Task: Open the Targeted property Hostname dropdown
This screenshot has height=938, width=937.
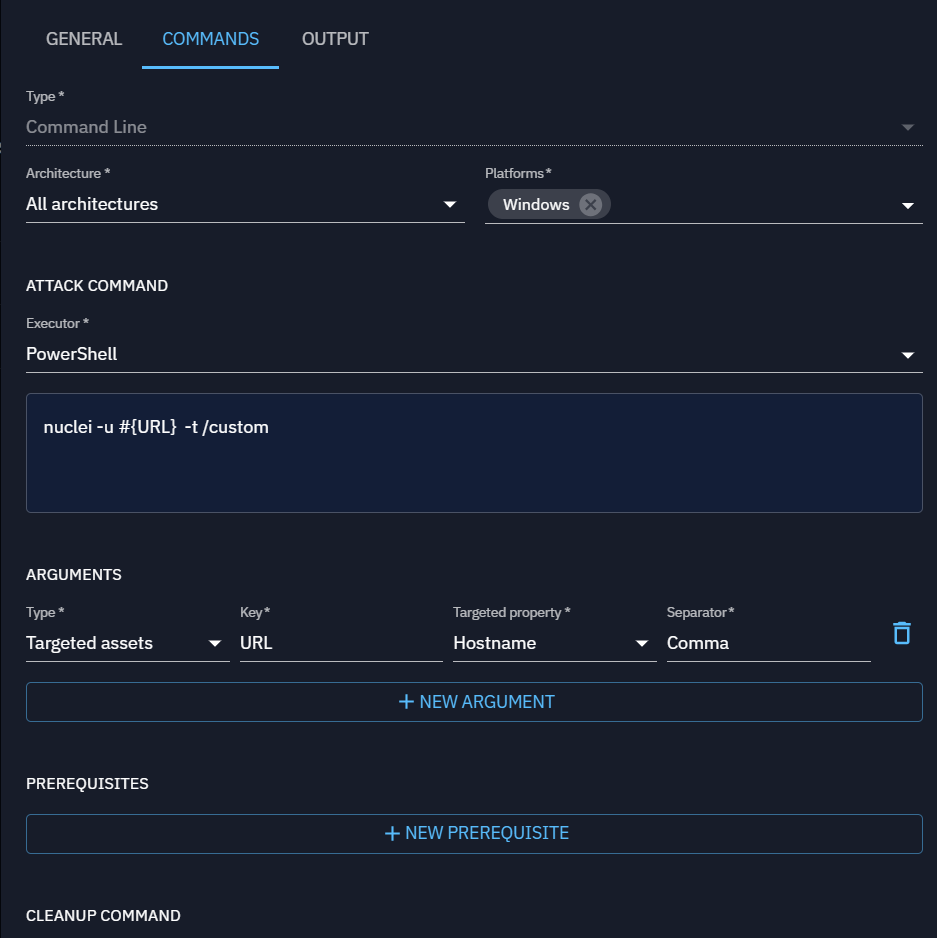Action: point(641,644)
